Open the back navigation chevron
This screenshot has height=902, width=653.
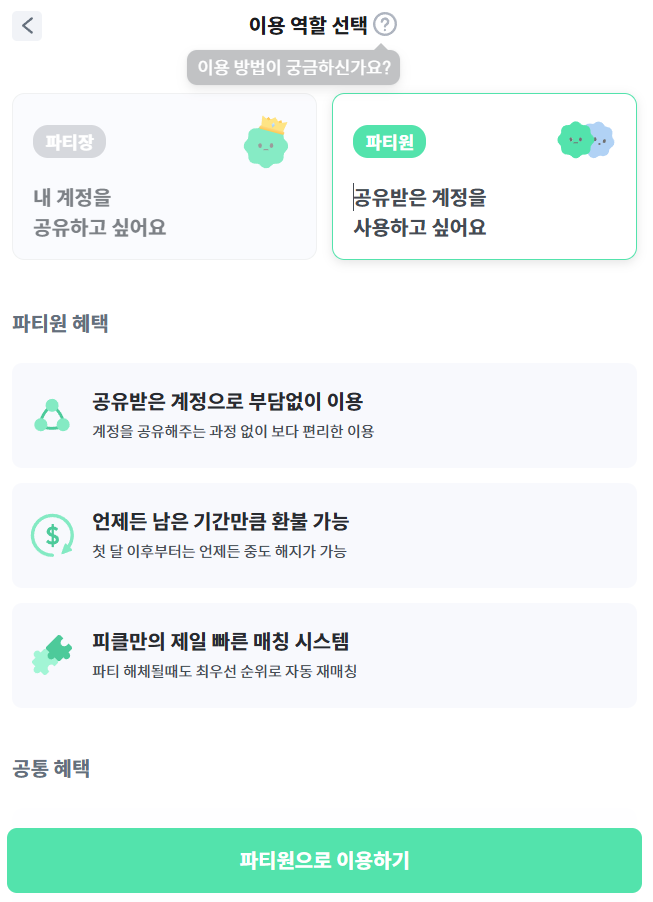[26, 26]
